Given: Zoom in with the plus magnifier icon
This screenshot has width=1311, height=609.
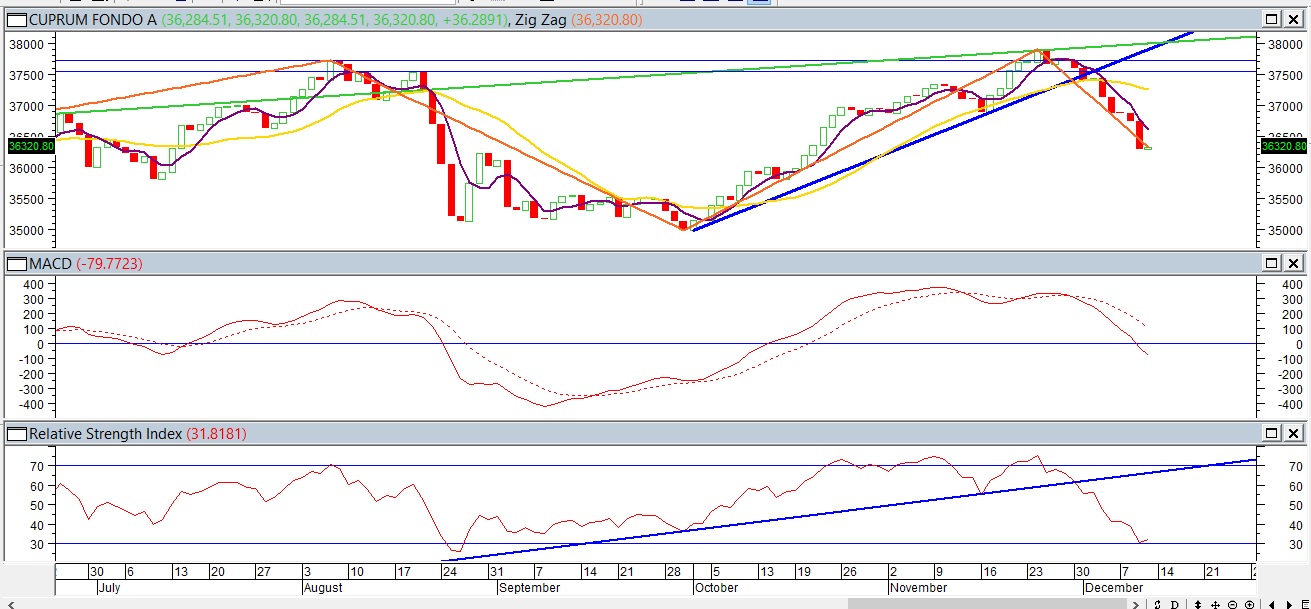Looking at the screenshot, I should point(1249,604).
